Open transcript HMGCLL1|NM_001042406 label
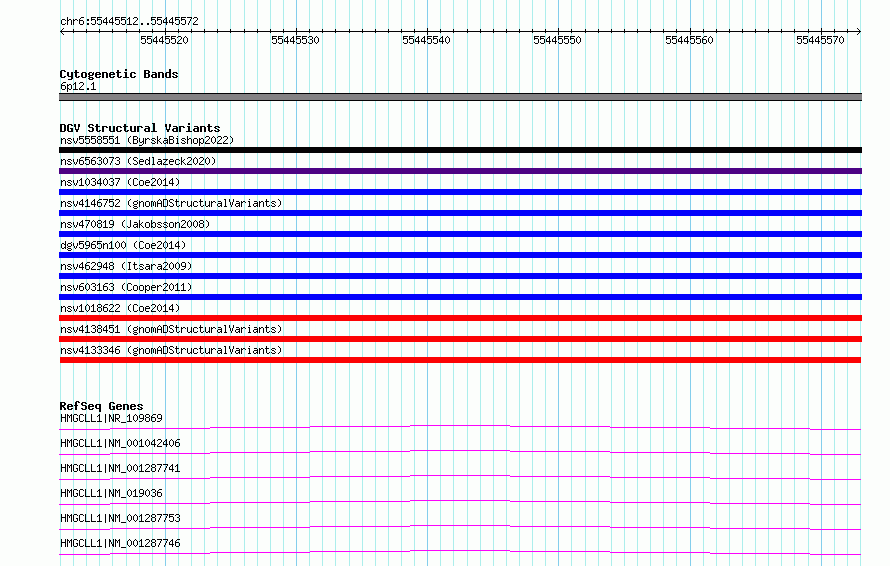This screenshot has height=566, width=890. (x=120, y=443)
